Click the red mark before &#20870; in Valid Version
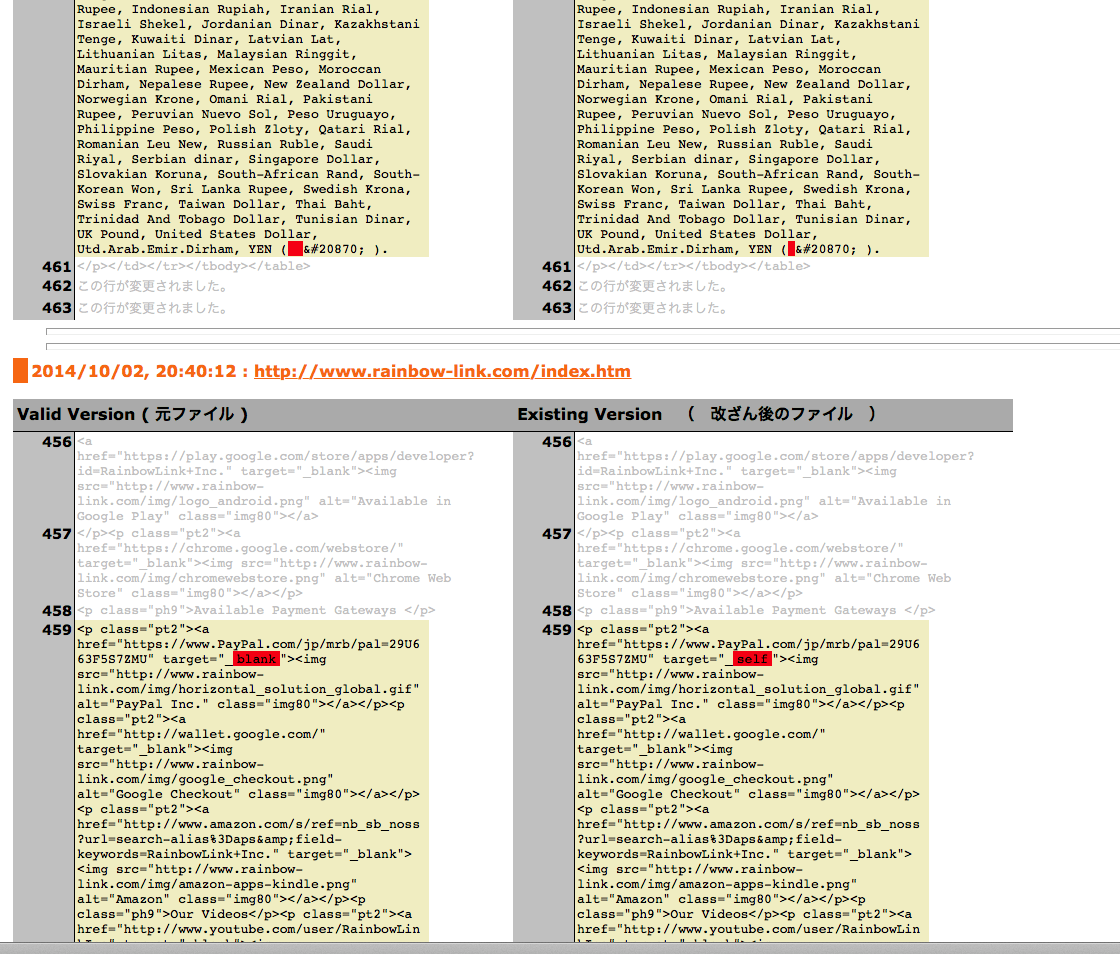Image resolution: width=1120 pixels, height=954 pixels. 295,249
